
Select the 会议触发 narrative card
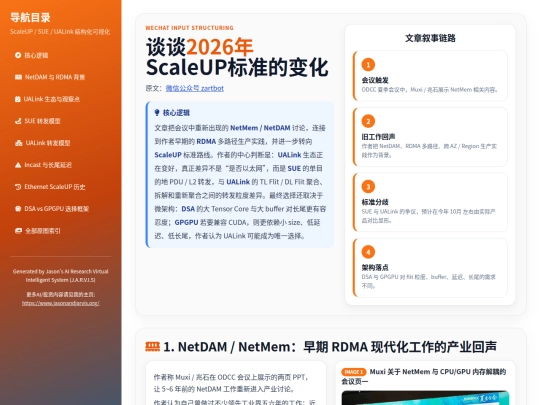430,76
